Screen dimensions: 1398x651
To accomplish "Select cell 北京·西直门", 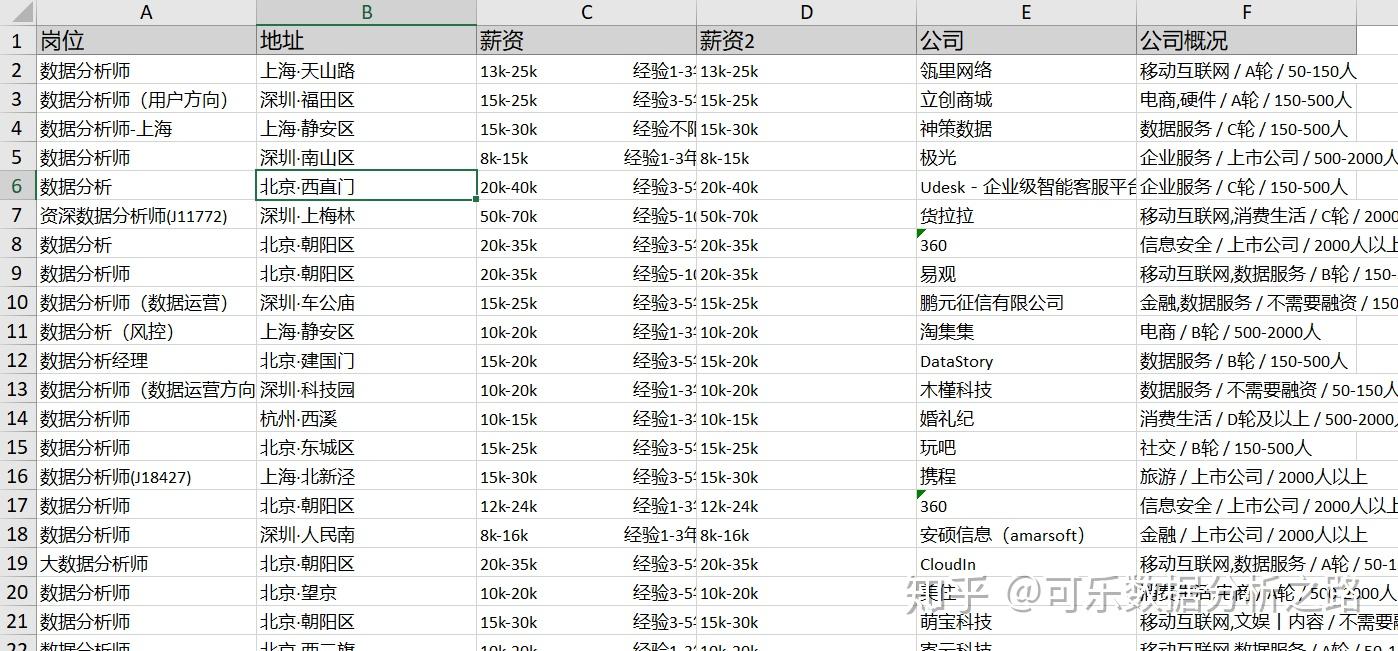I will pyautogui.click(x=366, y=186).
